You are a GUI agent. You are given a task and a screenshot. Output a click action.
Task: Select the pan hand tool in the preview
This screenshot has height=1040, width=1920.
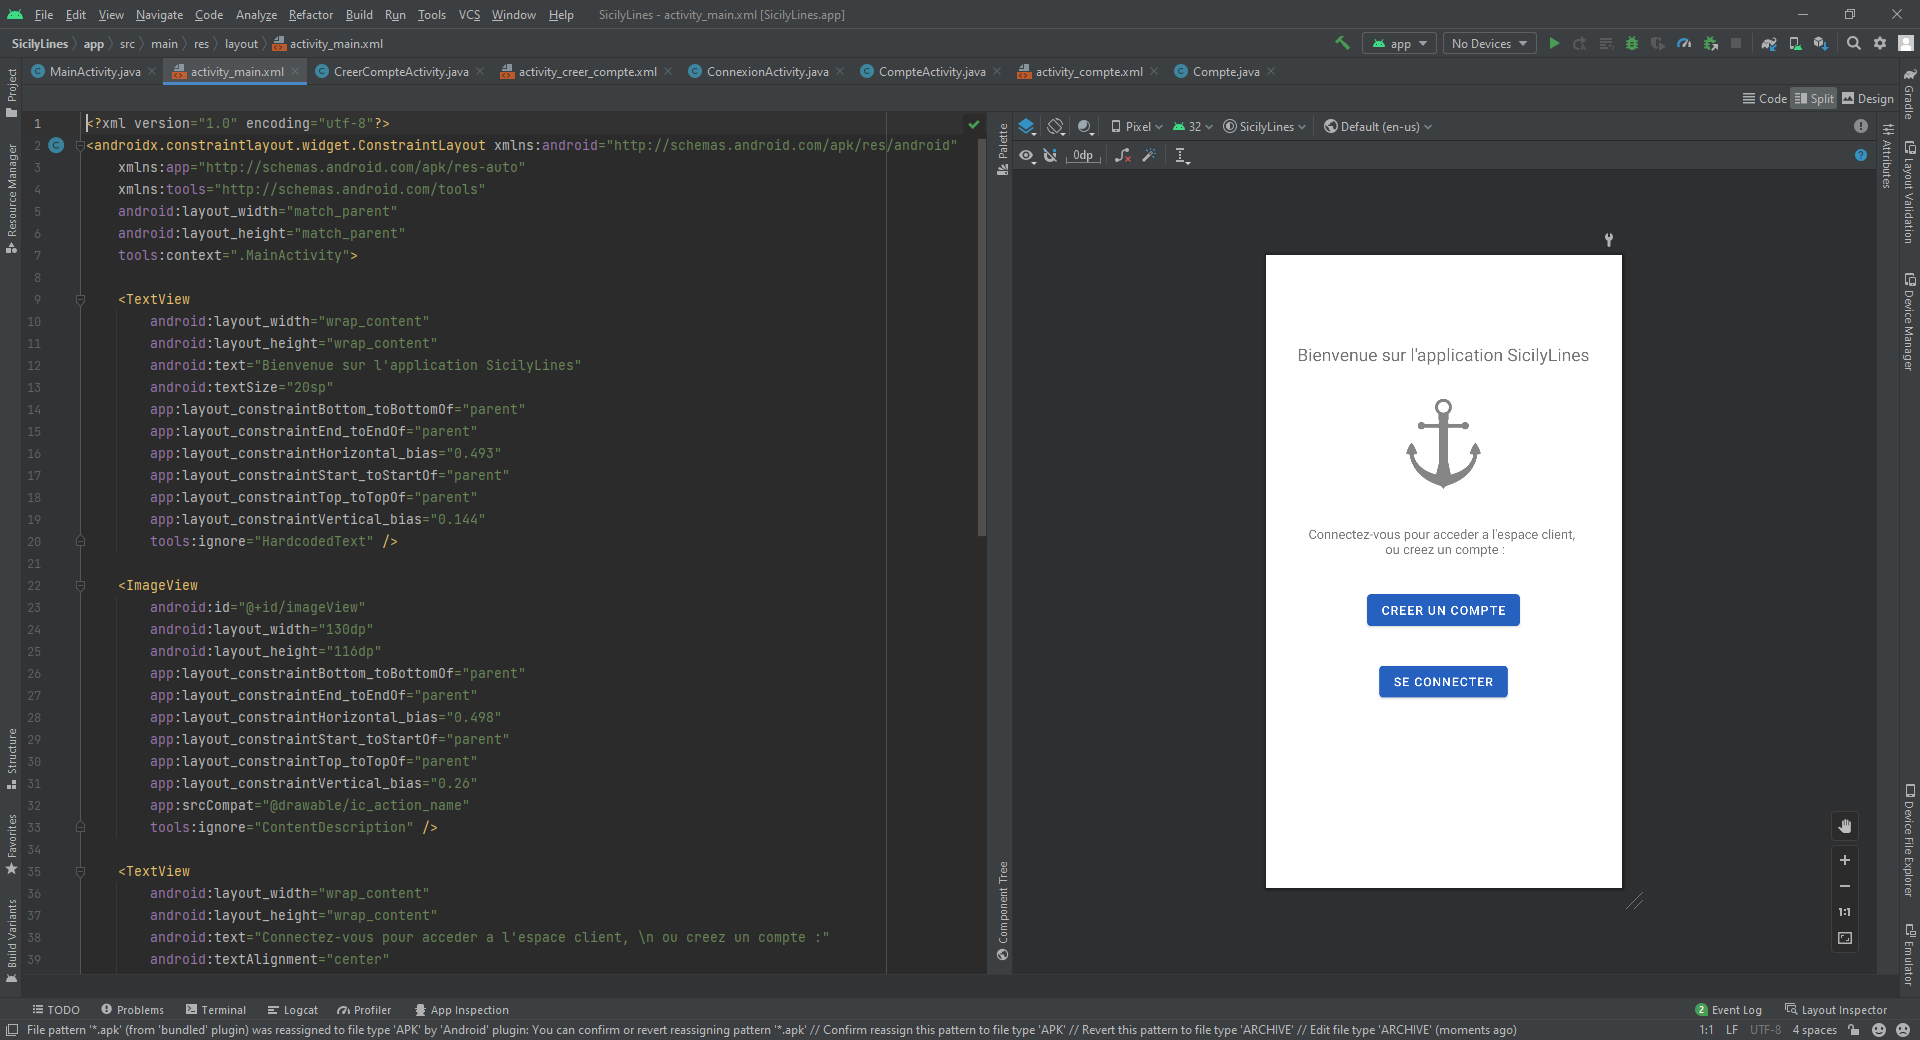point(1845,826)
